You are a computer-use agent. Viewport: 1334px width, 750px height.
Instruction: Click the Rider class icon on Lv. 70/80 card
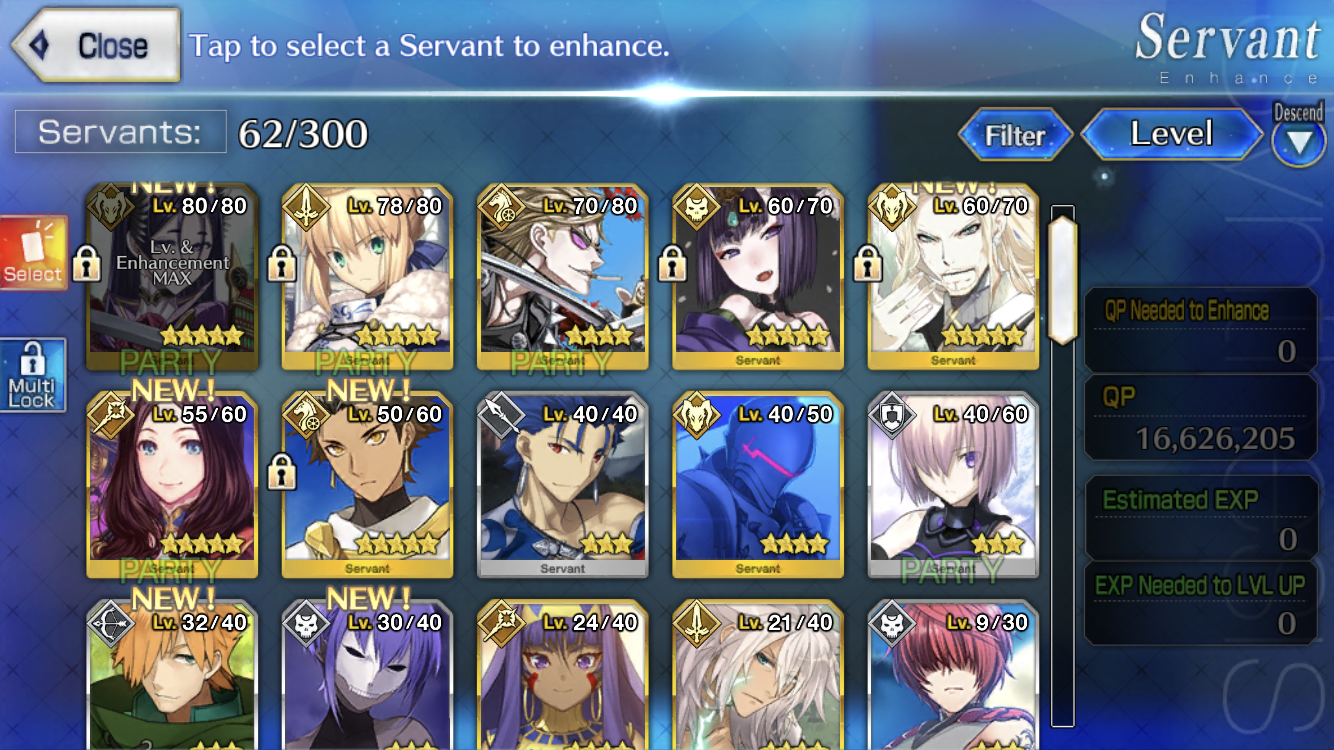[499, 208]
